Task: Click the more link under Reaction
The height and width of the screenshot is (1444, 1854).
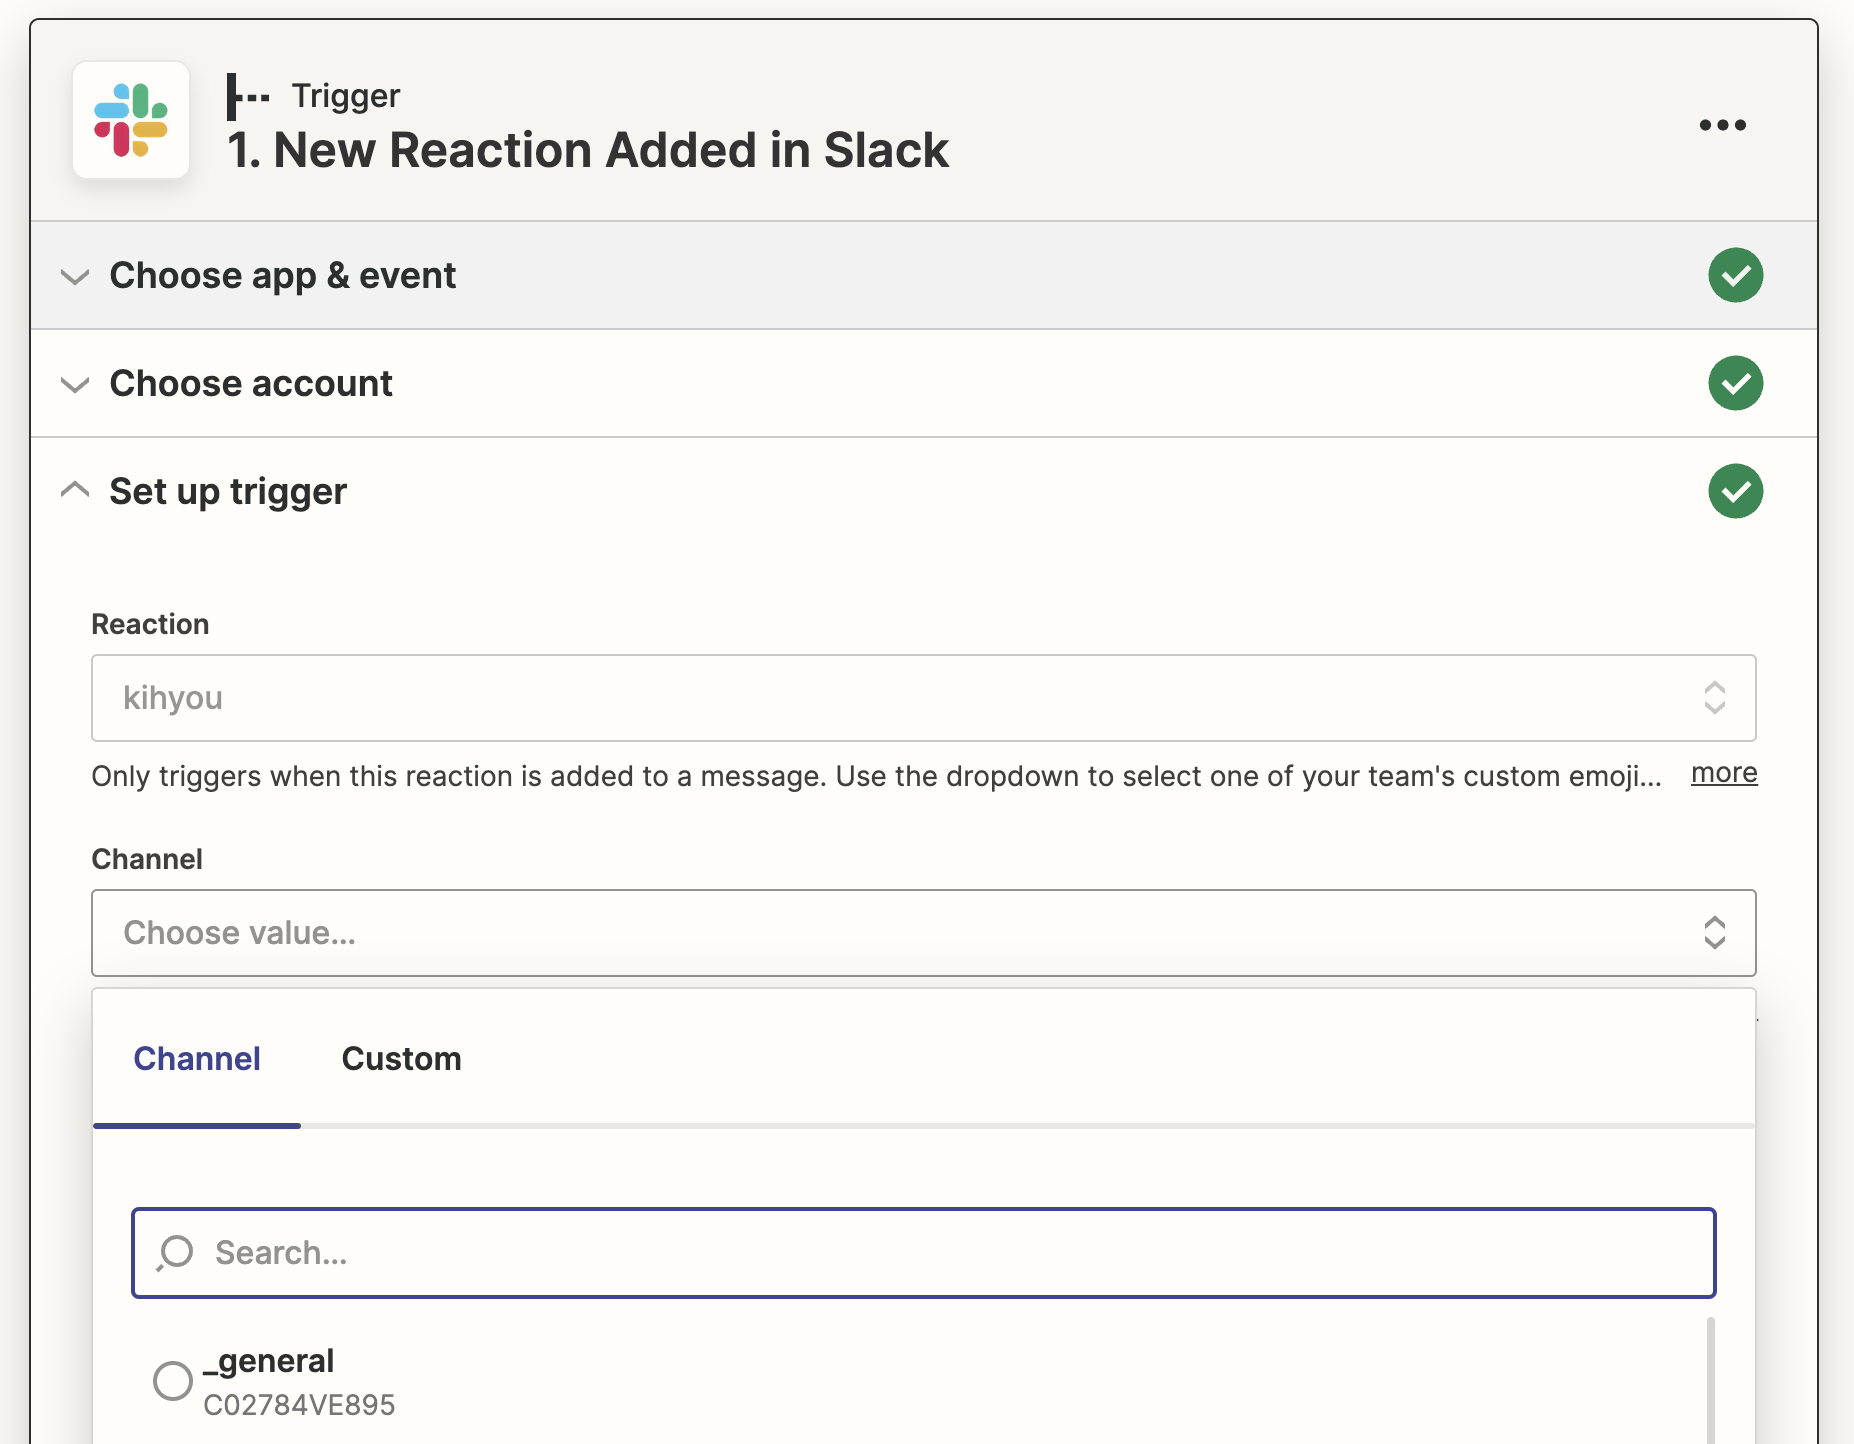Action: coord(1724,773)
